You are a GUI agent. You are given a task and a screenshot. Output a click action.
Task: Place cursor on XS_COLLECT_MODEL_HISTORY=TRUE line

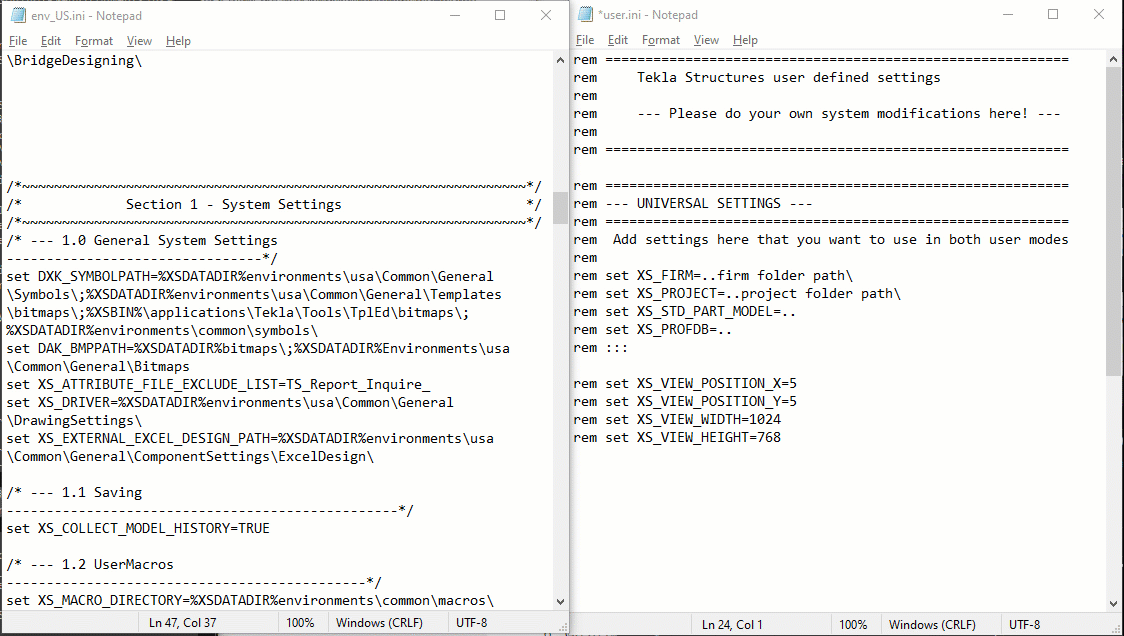tap(138, 528)
